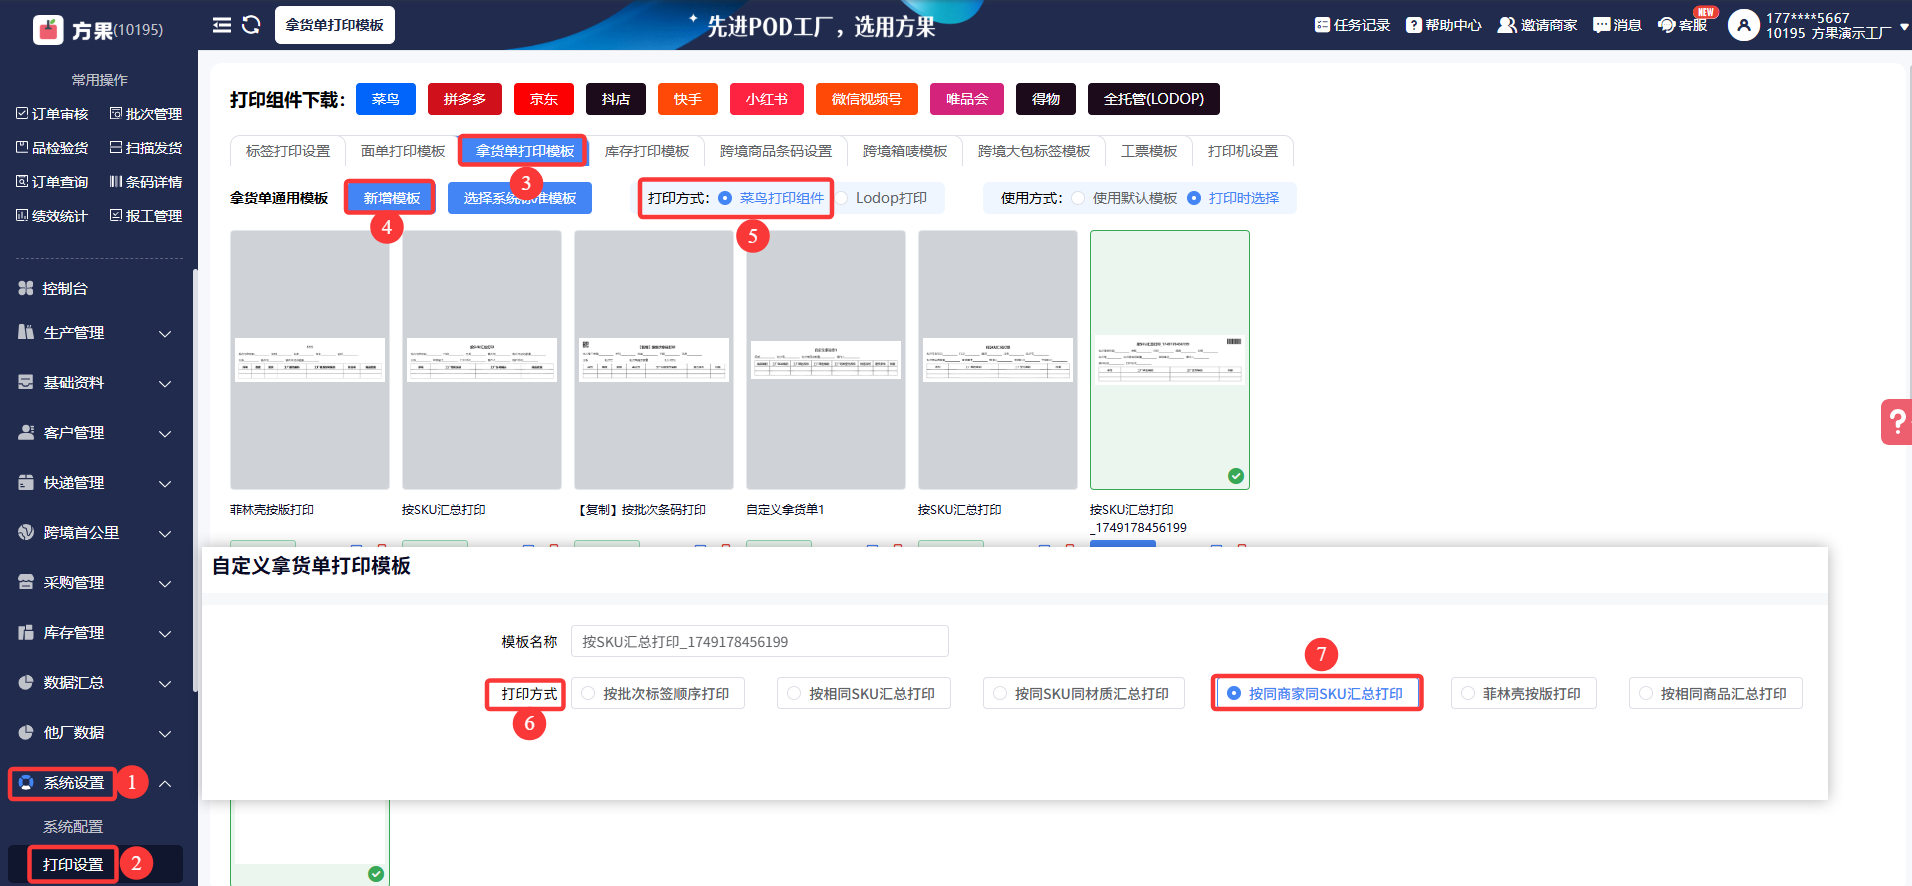Open the floating red question mark help
Viewport: 1912px width, 886px height.
coord(1897,422)
